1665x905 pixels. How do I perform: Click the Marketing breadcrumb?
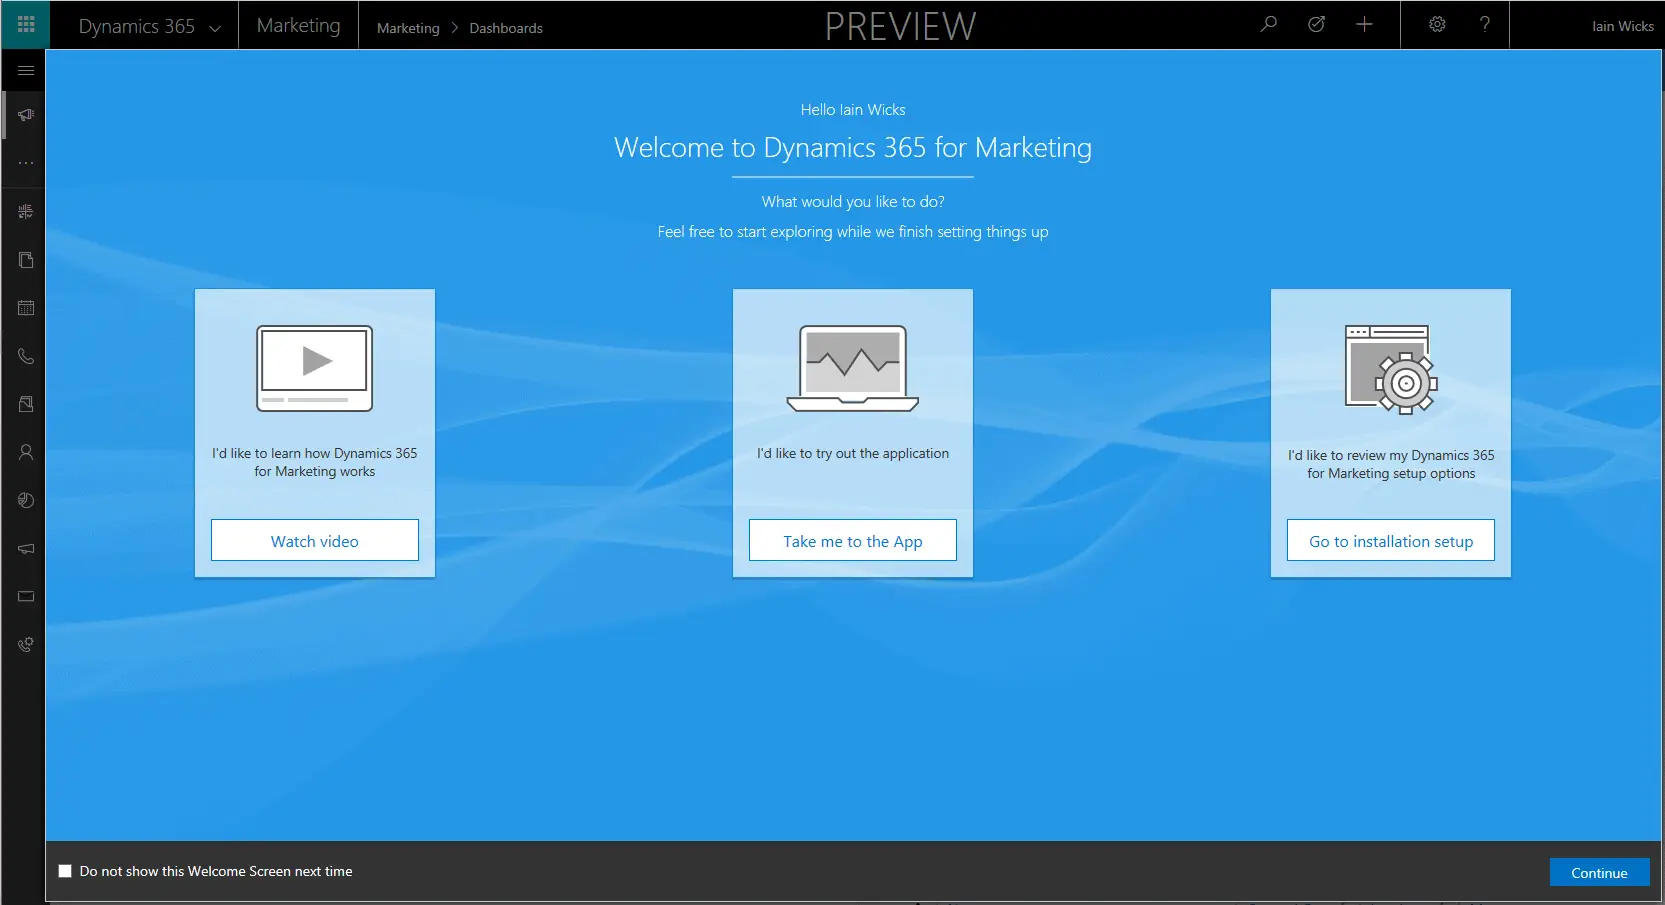tap(408, 28)
